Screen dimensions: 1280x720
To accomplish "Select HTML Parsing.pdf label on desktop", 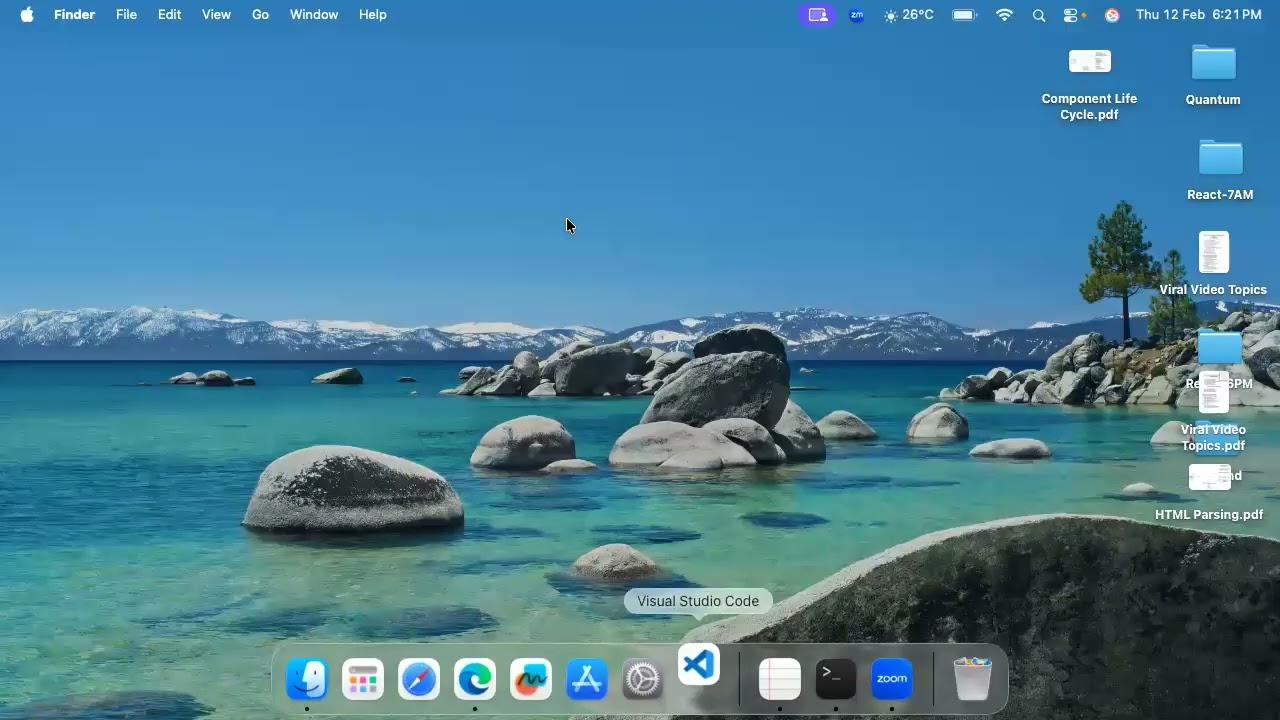I will pos(1209,515).
